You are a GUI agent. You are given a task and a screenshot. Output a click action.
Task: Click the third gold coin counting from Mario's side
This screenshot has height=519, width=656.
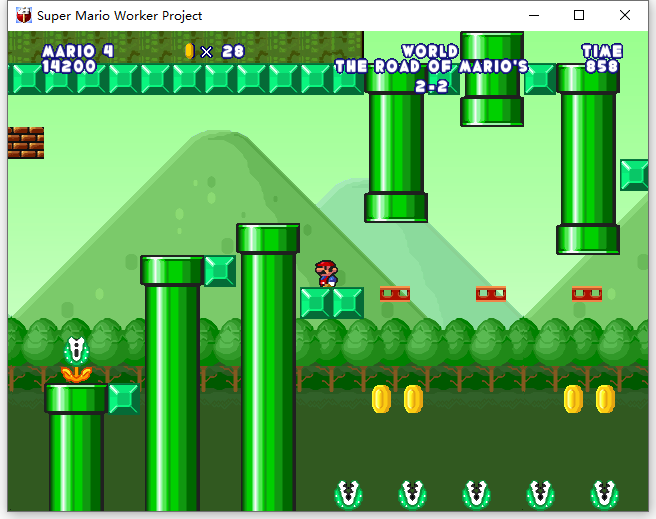[573, 399]
